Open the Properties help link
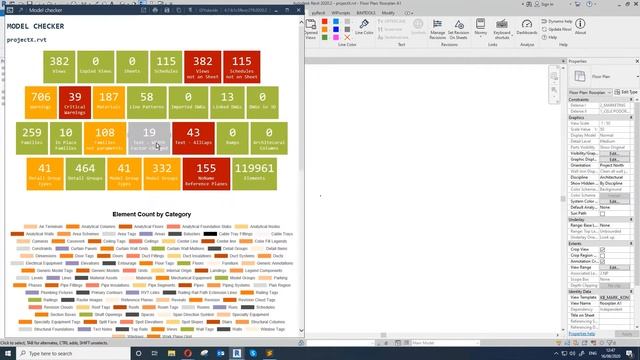This screenshot has width=640, height=360. [x=582, y=334]
